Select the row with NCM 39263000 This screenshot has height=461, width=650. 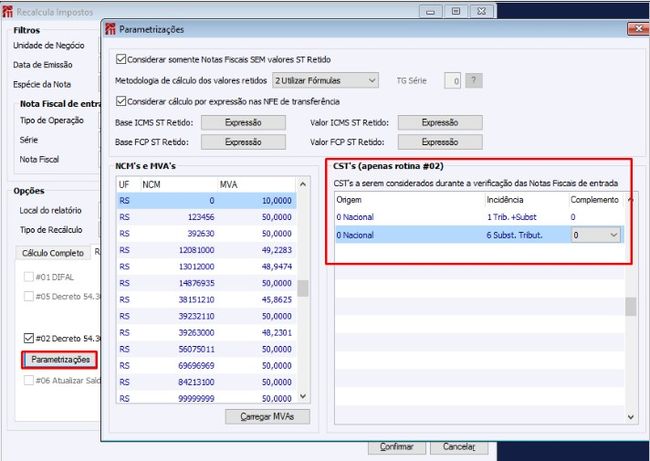[206, 332]
